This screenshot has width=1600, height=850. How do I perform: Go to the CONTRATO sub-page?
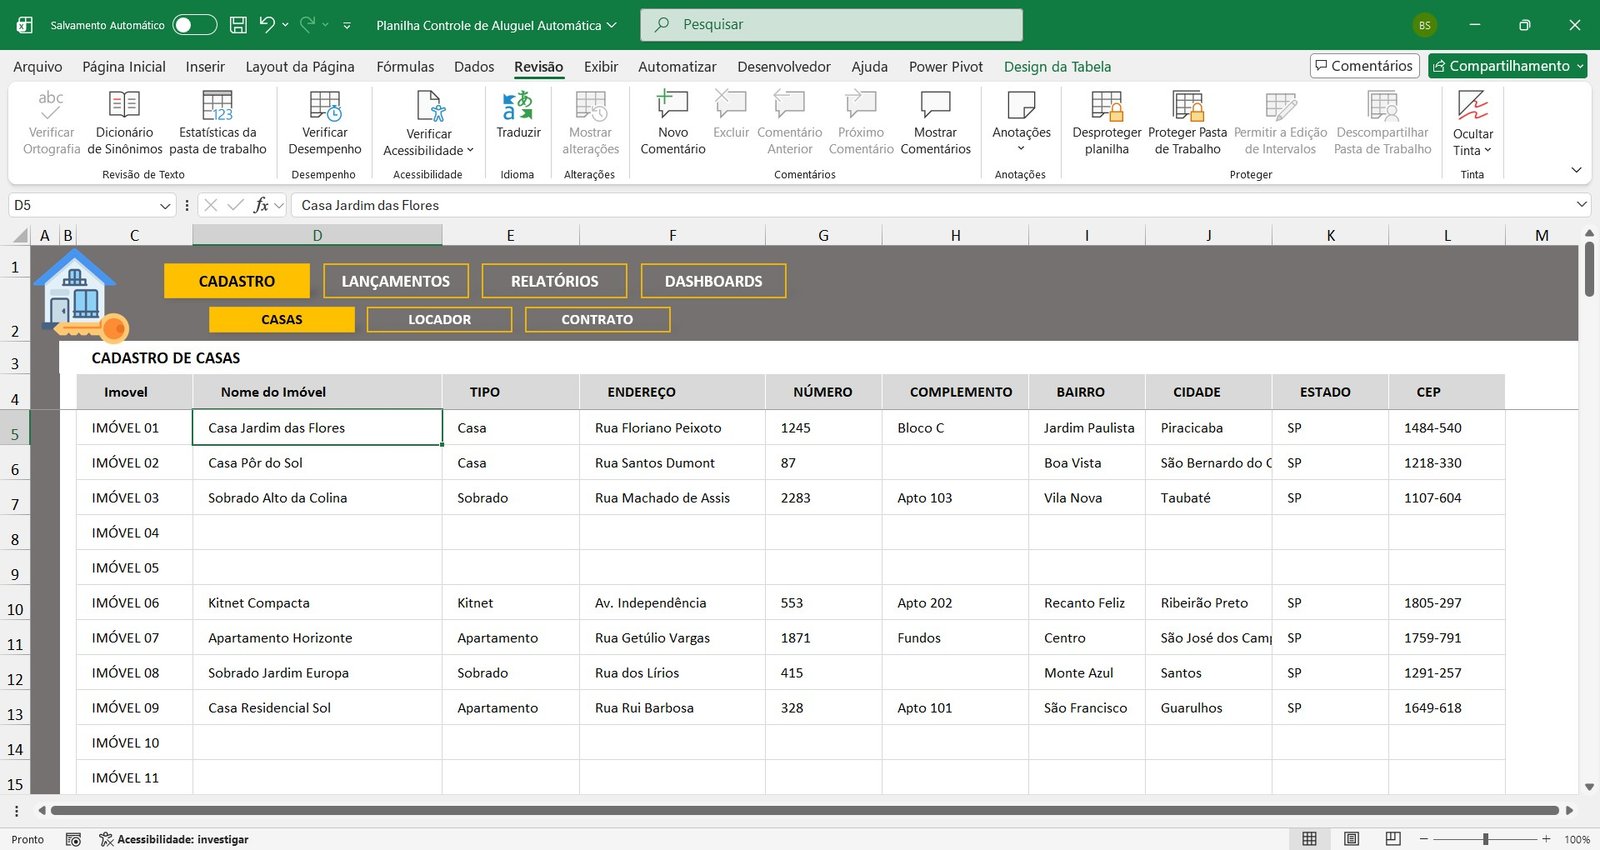[597, 319]
